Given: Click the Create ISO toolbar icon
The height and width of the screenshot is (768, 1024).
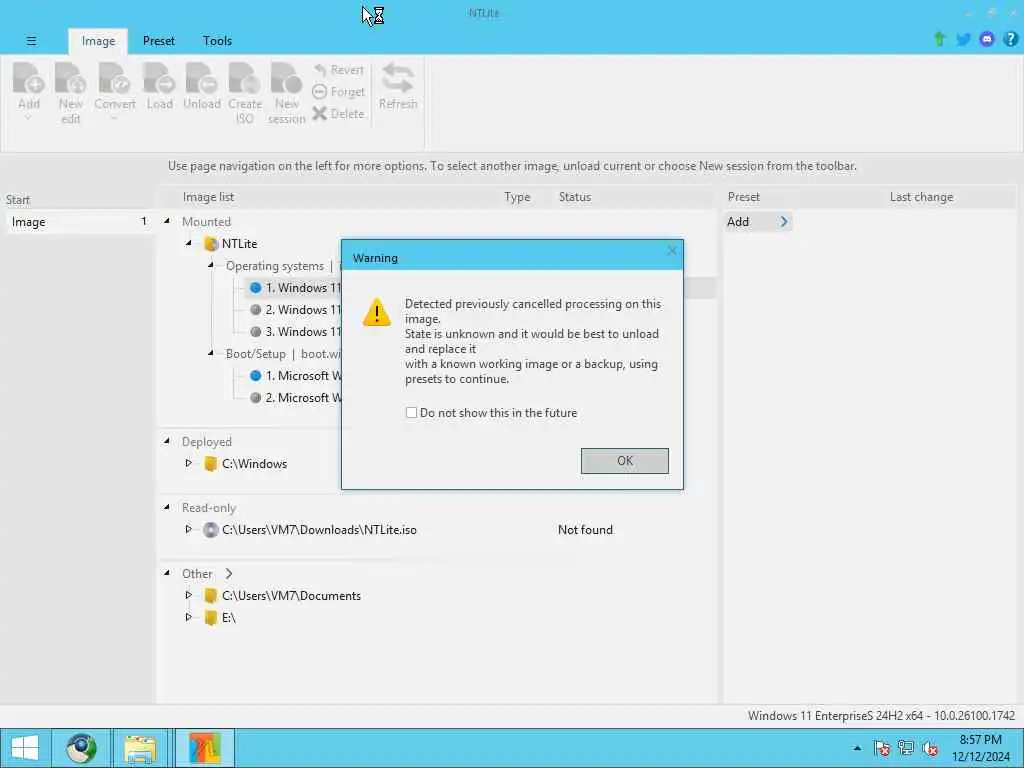Looking at the screenshot, I should (x=245, y=93).
